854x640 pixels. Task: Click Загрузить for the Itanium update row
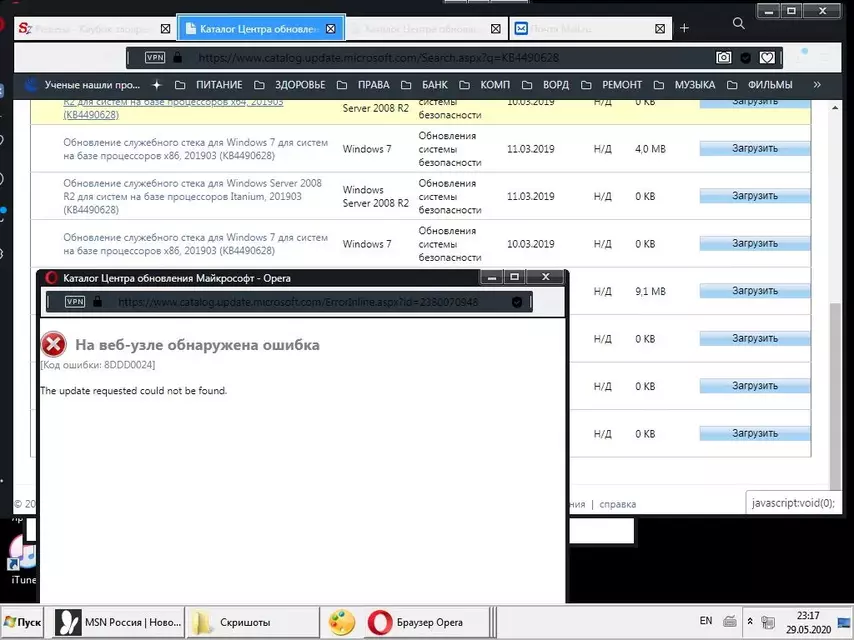[755, 196]
